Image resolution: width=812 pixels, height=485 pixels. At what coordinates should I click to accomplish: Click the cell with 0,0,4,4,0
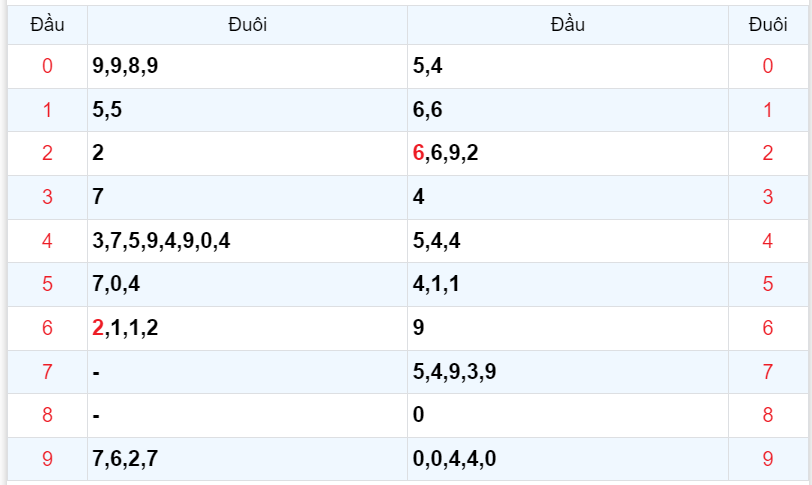coord(454,460)
